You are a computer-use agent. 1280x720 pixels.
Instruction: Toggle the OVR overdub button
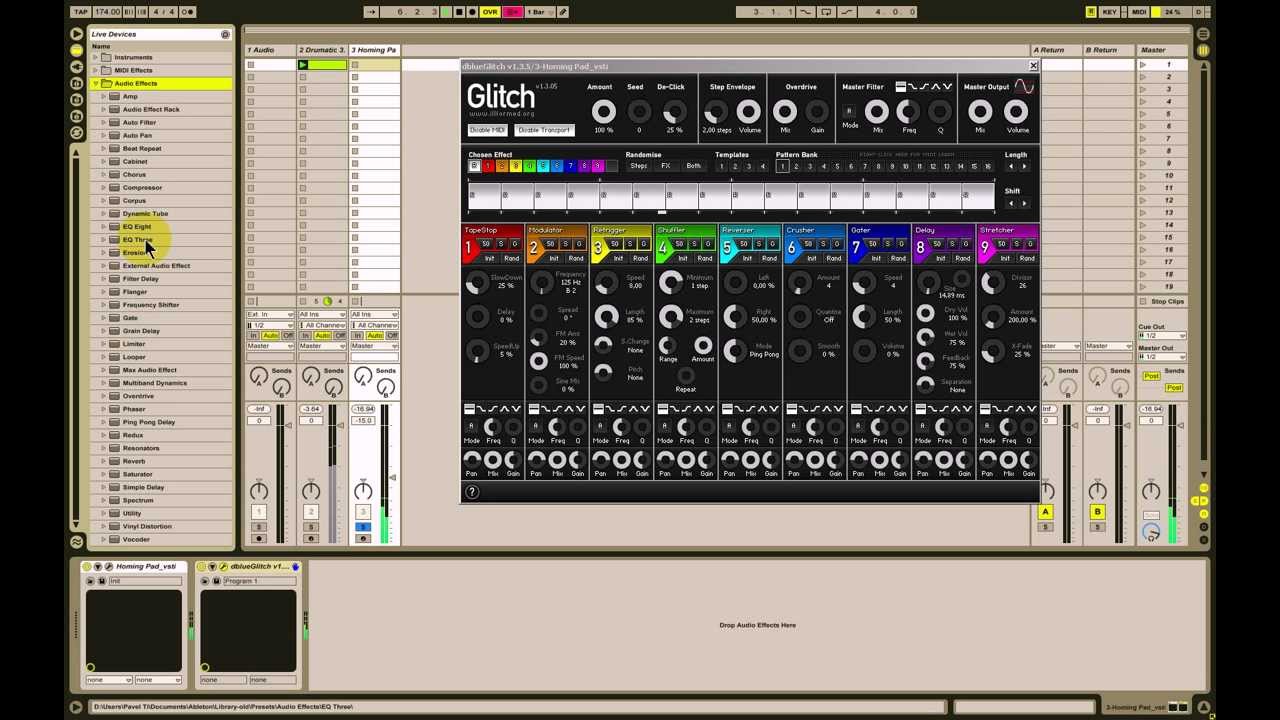(490, 12)
